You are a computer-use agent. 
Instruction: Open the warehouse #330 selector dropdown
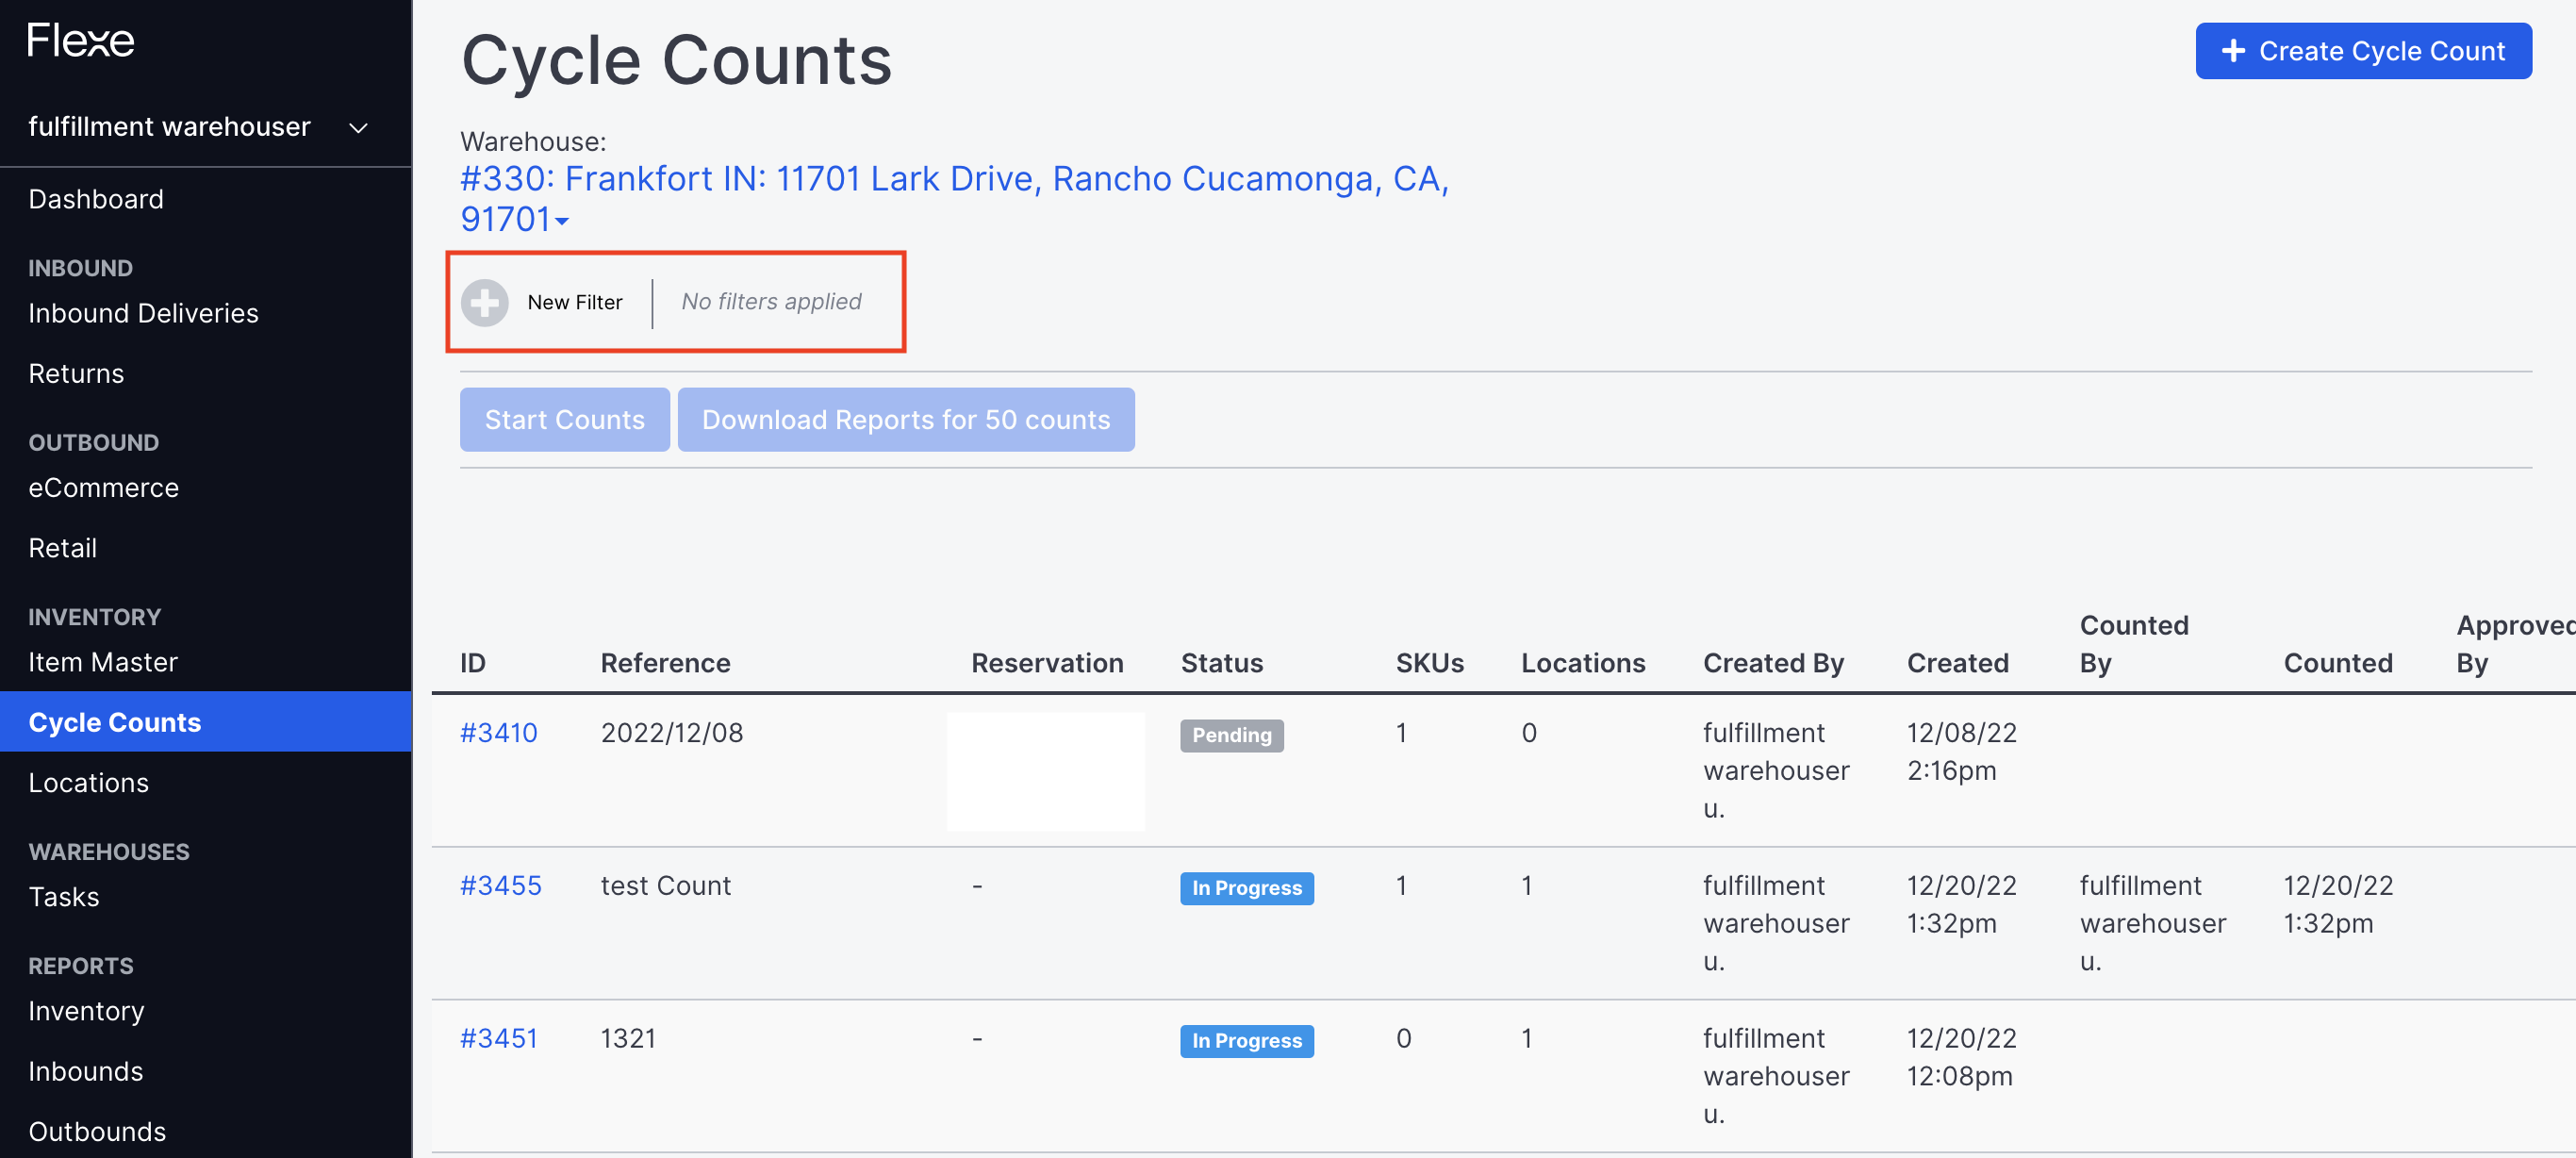[x=561, y=222]
